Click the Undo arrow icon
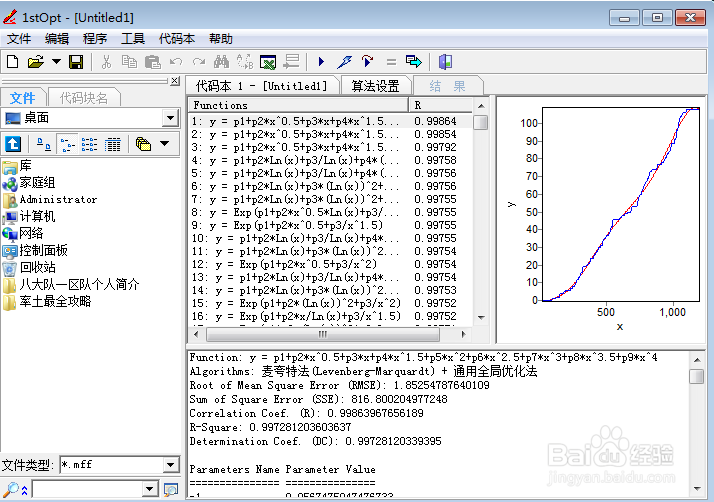 coord(176,61)
